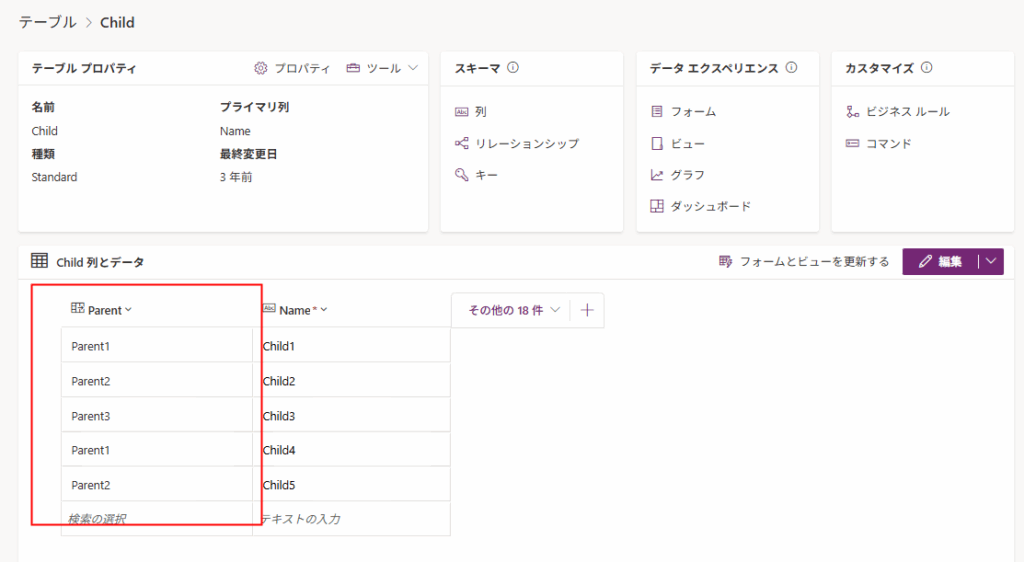This screenshot has height=562, width=1024.
Task: Open リレーションシップ in schema section
Action: (526, 143)
